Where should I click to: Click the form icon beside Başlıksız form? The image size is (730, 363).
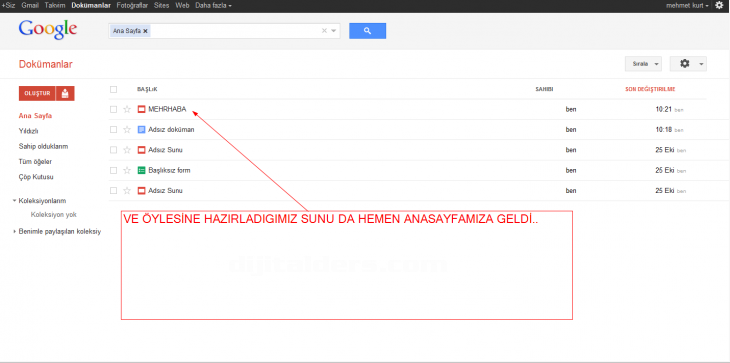[142, 170]
